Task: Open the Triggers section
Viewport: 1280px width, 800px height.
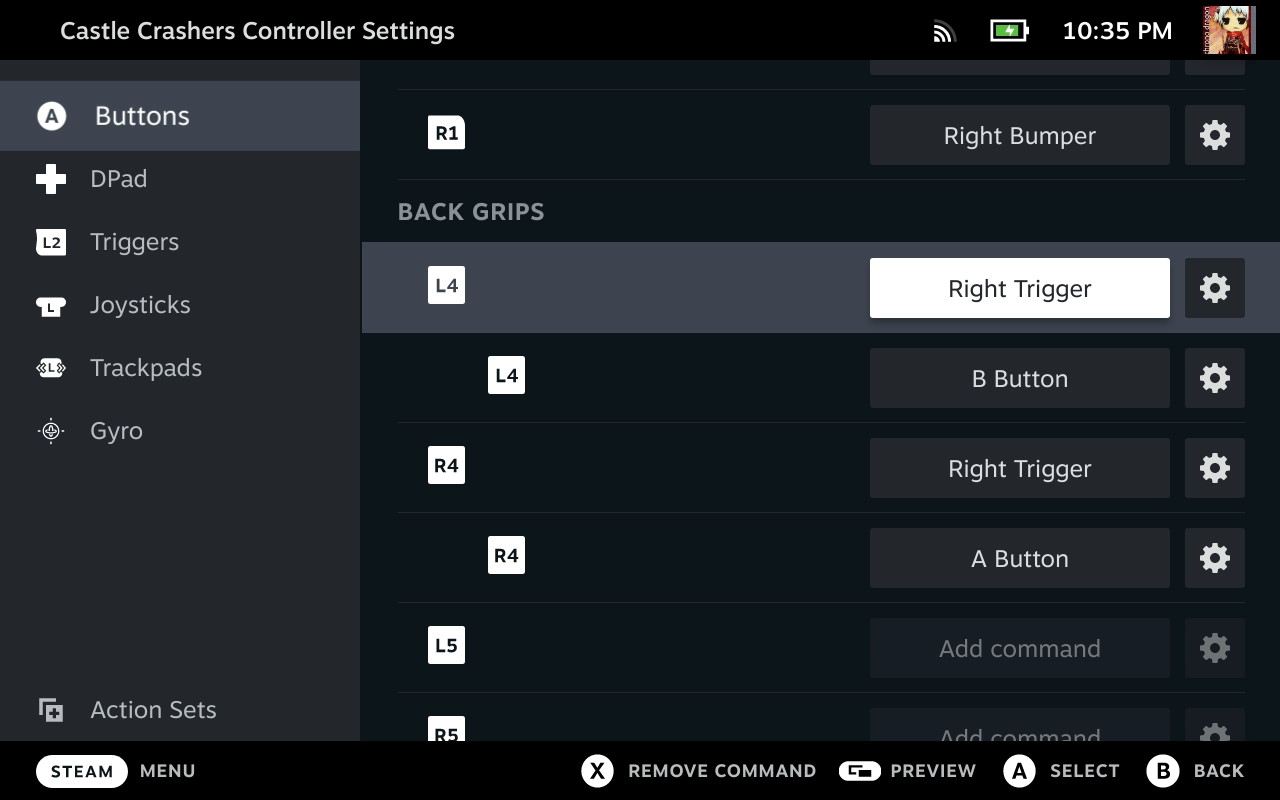Action: [134, 242]
